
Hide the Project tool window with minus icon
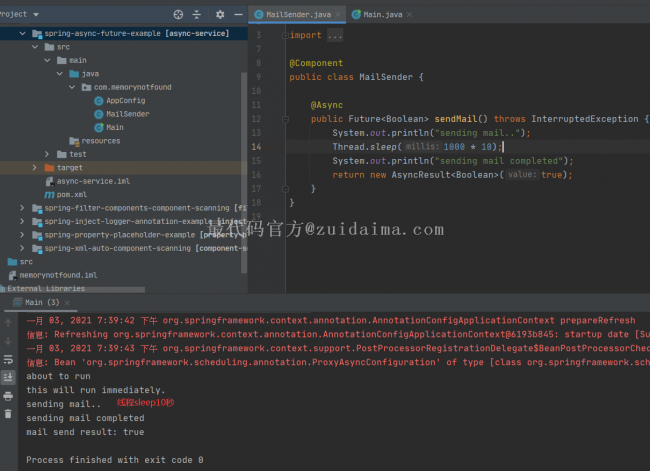coord(238,15)
